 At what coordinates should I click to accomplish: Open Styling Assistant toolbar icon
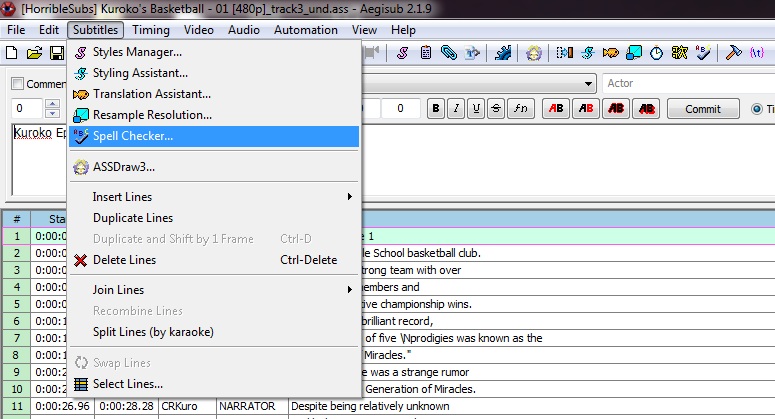[x=588, y=52]
